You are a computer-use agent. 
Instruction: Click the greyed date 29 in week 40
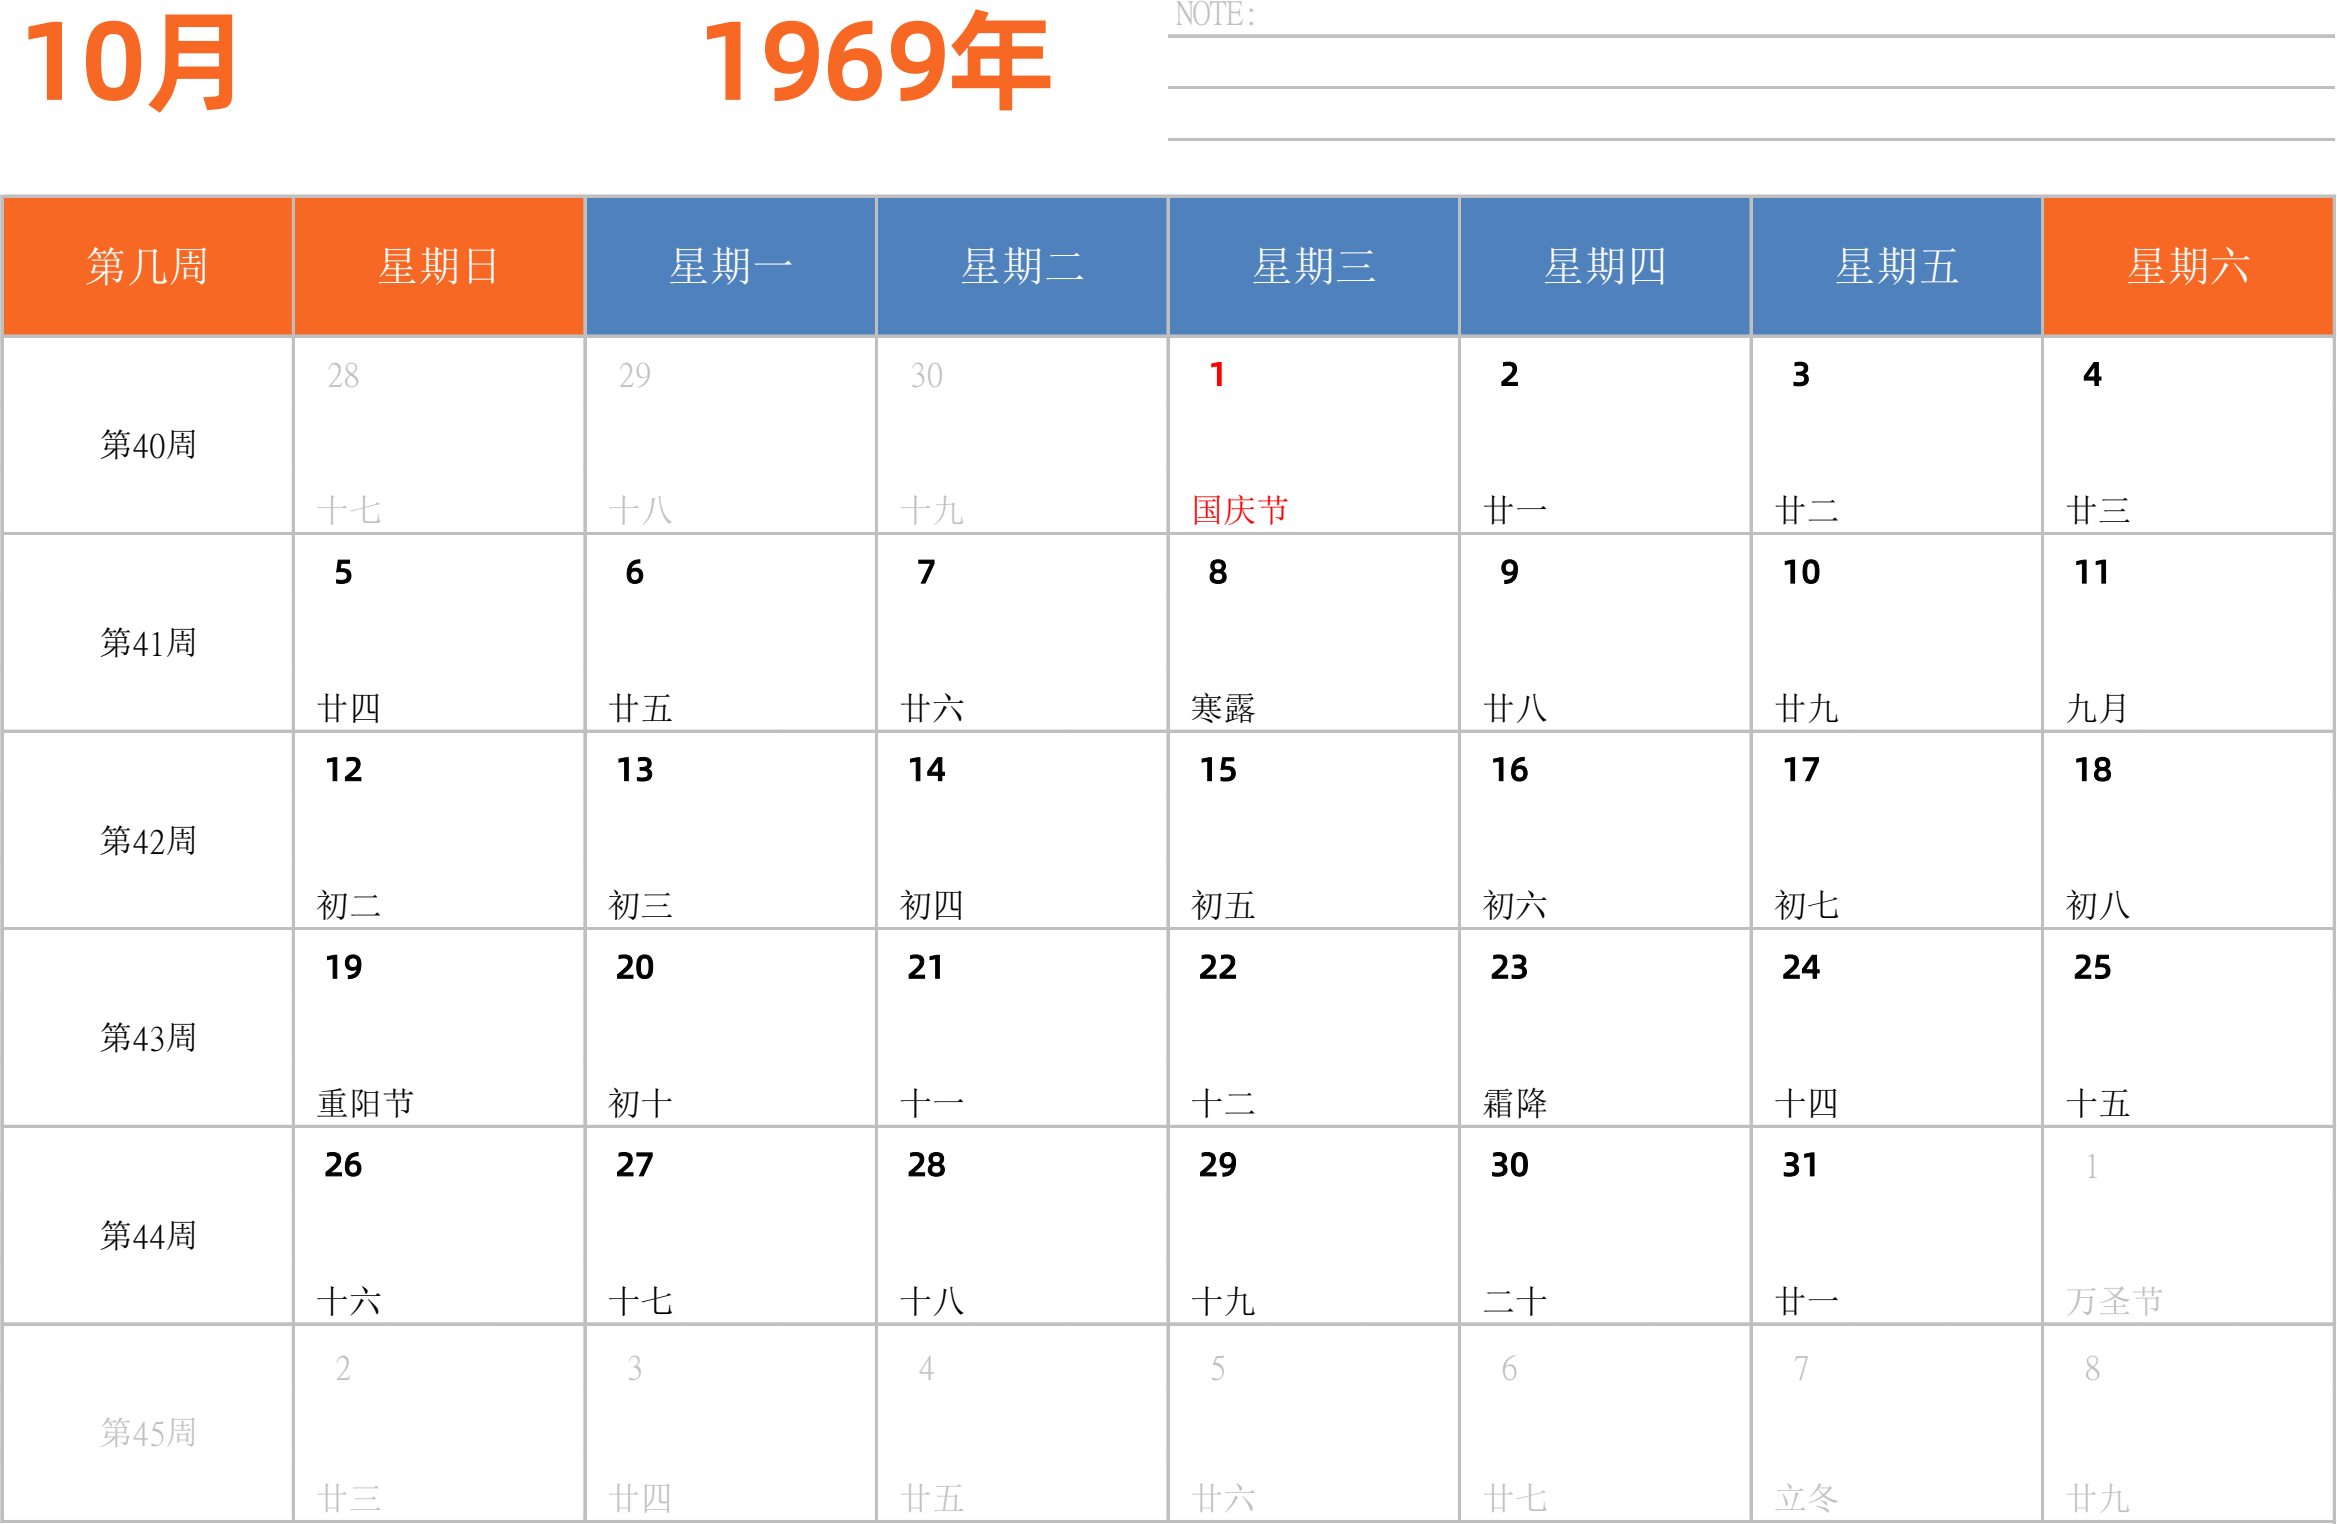(635, 376)
